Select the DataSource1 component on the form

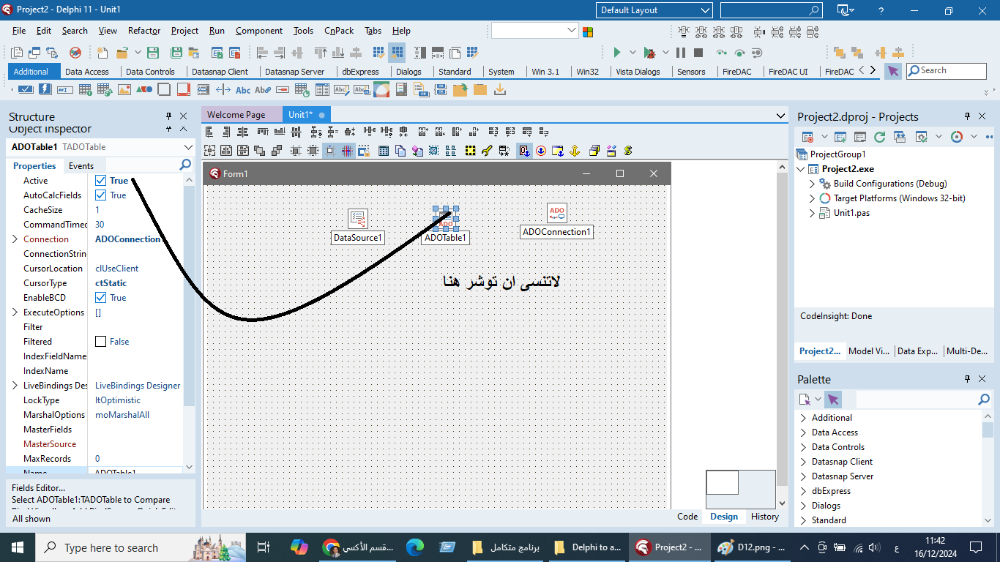pyautogui.click(x=357, y=219)
